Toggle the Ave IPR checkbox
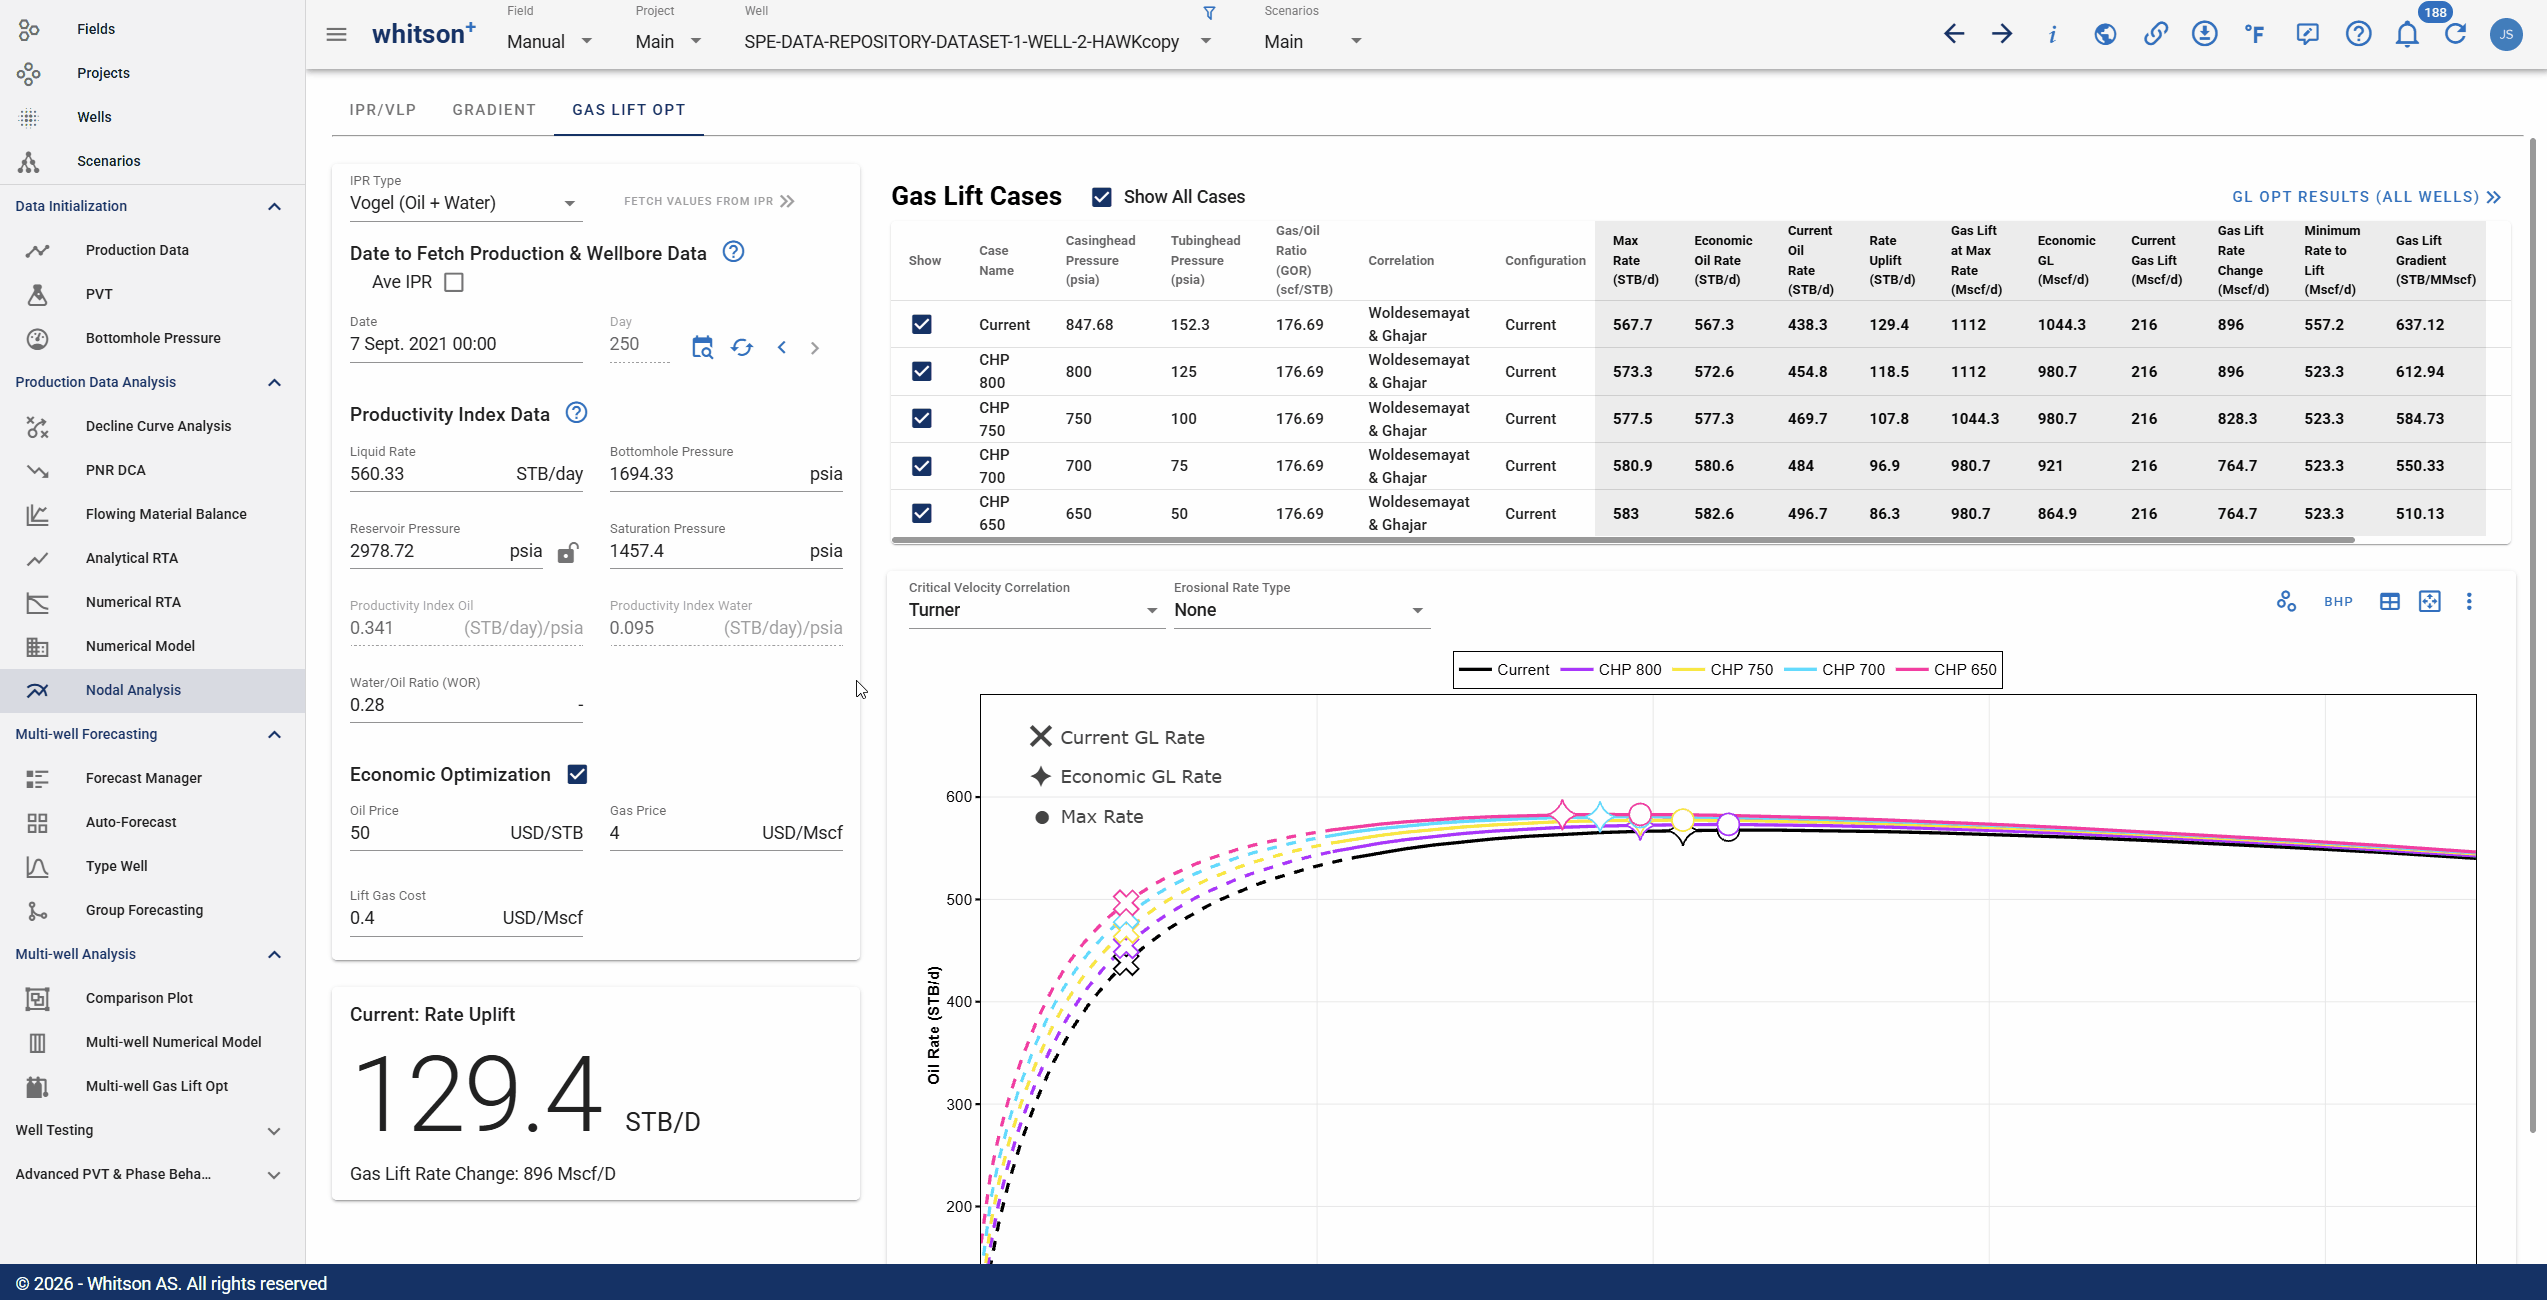 pos(454,282)
